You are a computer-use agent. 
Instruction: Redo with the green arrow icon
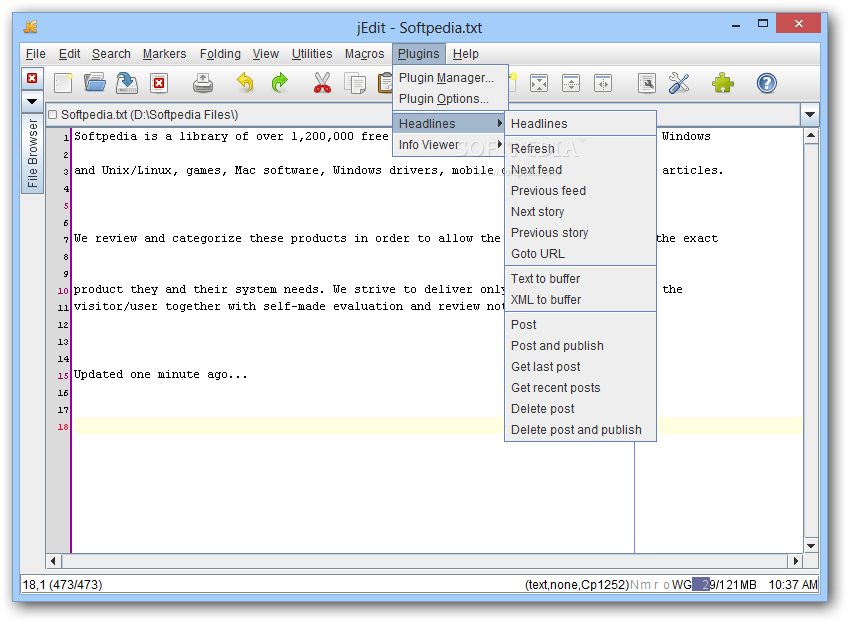click(x=279, y=83)
